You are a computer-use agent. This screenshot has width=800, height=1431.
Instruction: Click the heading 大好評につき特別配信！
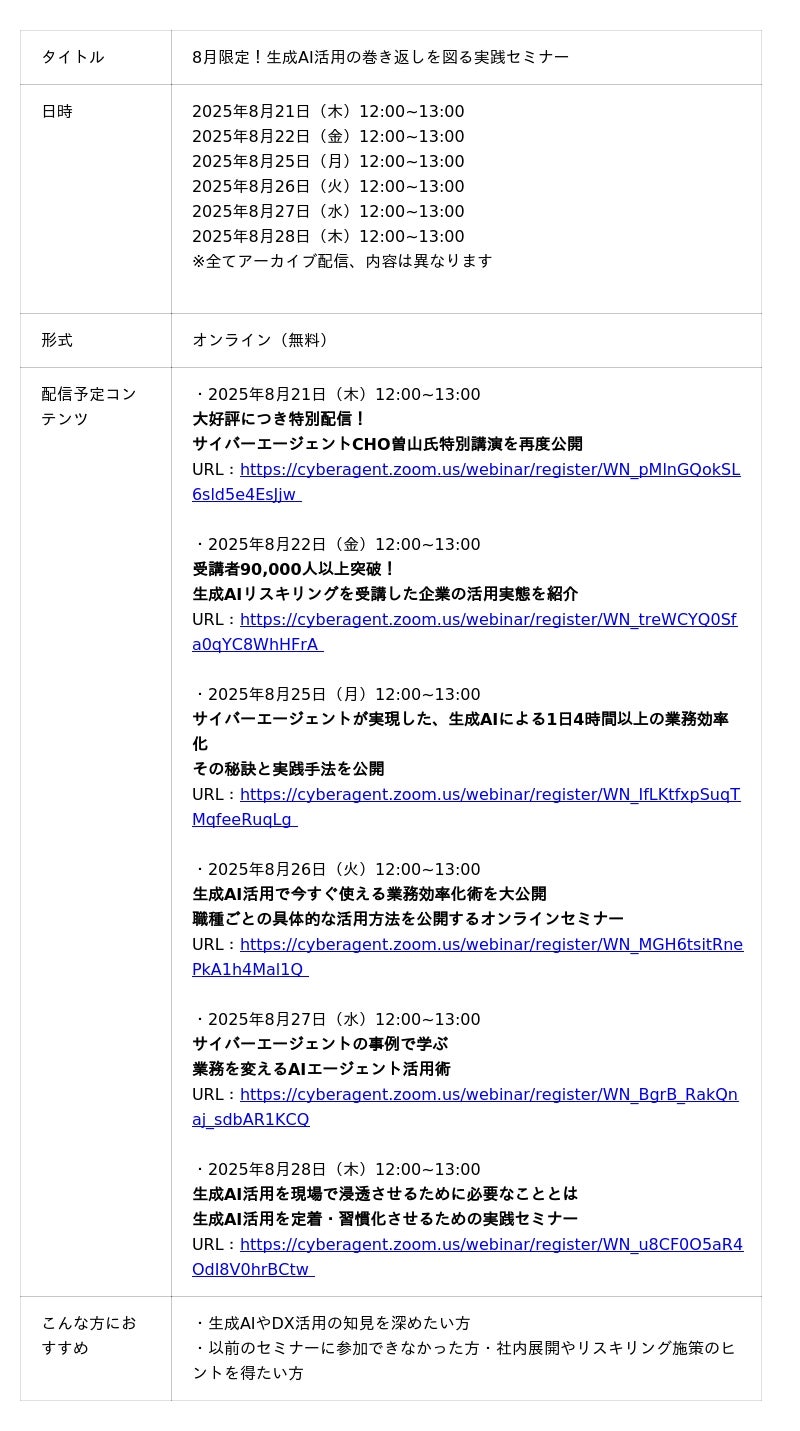pyautogui.click(x=280, y=419)
